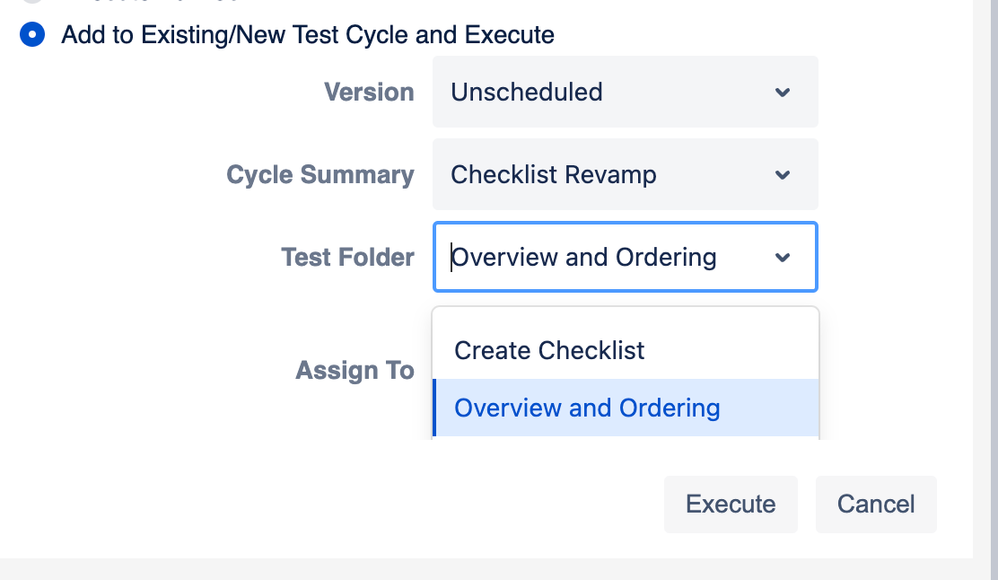Choose Create Checklist from the folder list
Screen dimensions: 998x580
coord(550,351)
